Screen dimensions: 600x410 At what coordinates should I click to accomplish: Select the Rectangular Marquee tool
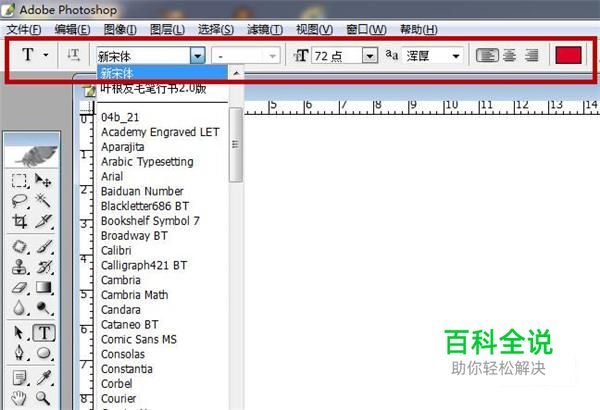pos(19,181)
